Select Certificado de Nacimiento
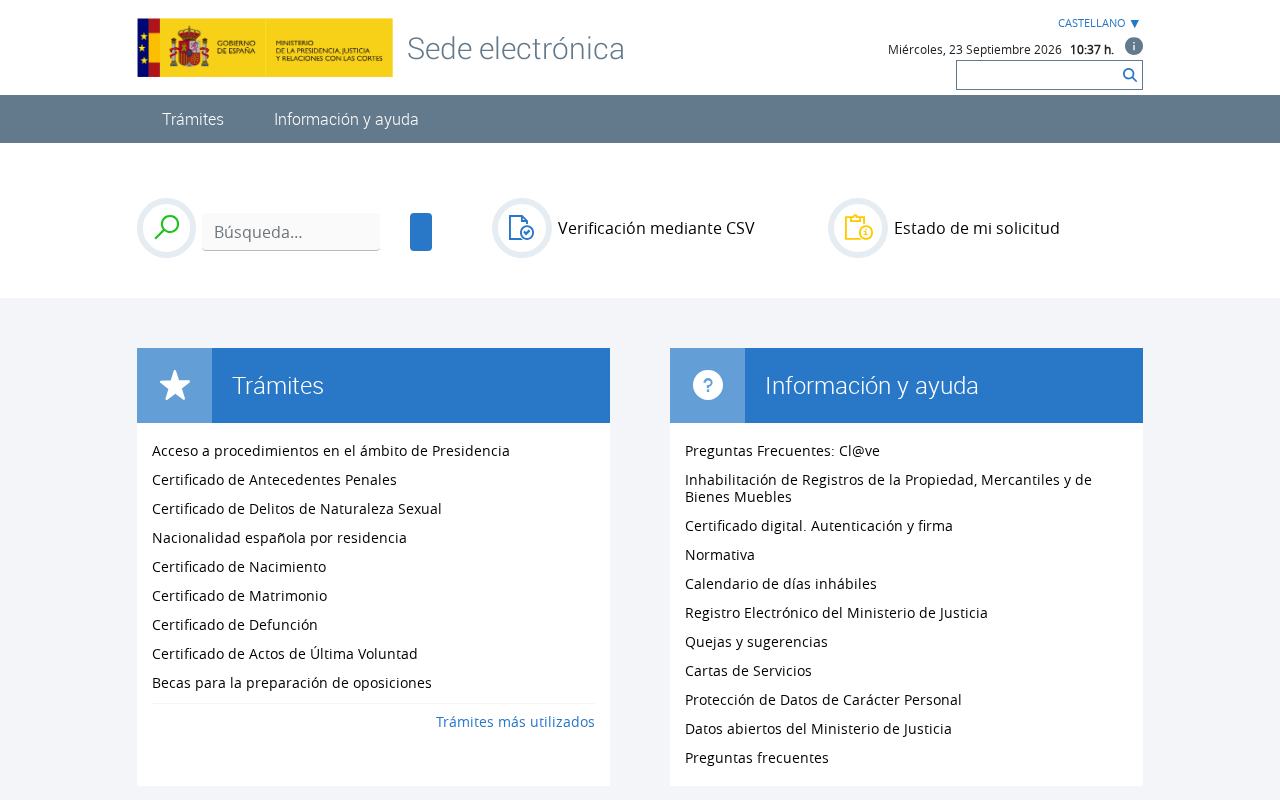The height and width of the screenshot is (800, 1280). (x=239, y=567)
